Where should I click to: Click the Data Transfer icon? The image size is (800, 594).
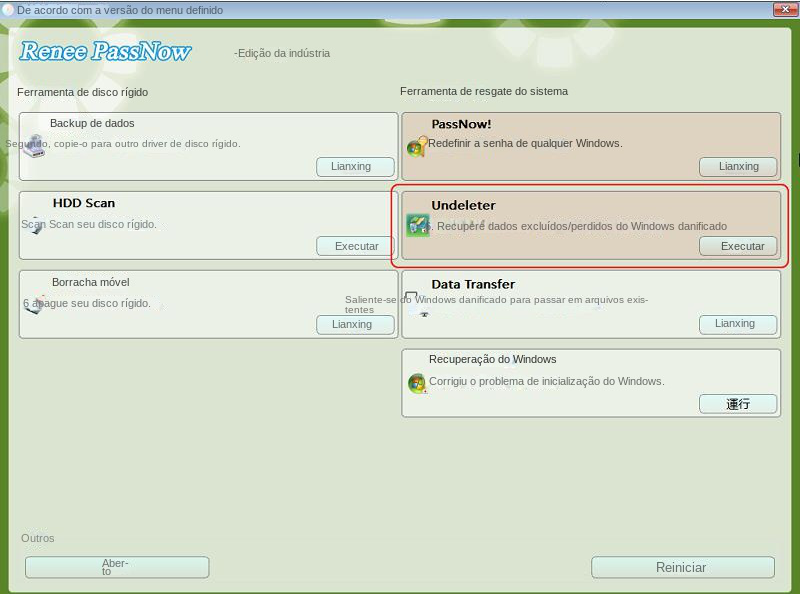417,304
